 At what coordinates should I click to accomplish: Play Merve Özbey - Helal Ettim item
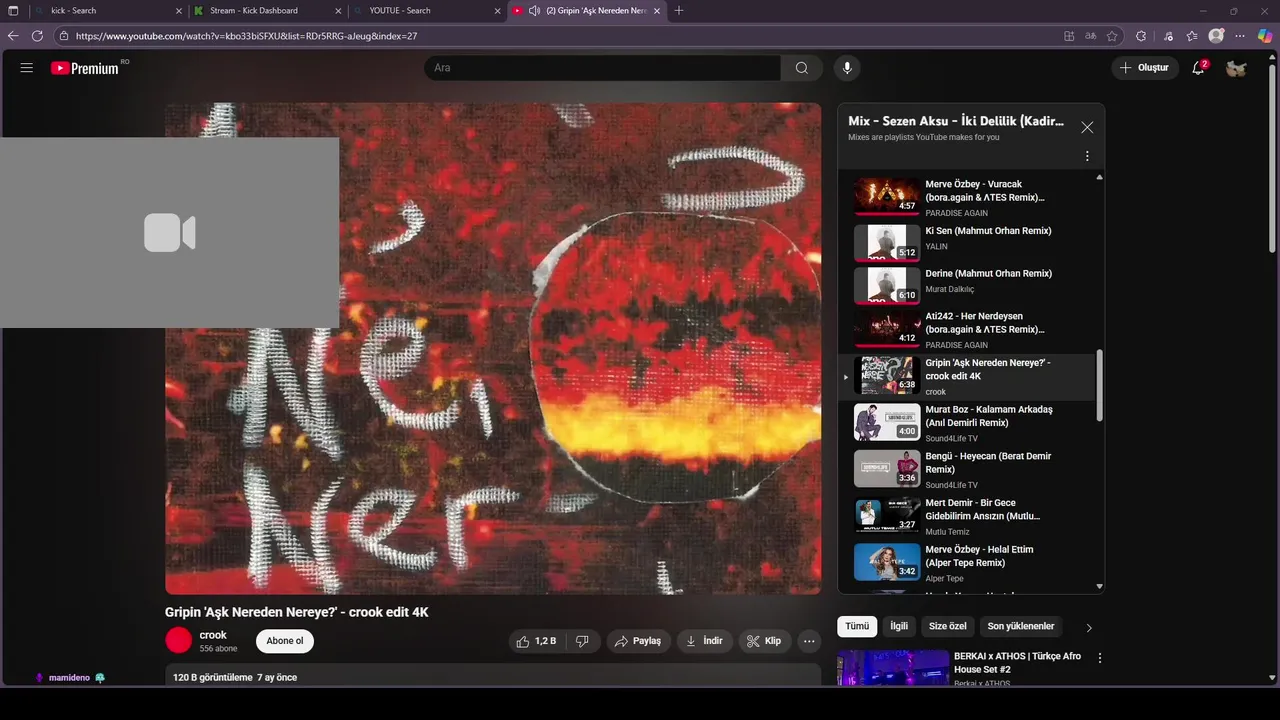point(968,562)
